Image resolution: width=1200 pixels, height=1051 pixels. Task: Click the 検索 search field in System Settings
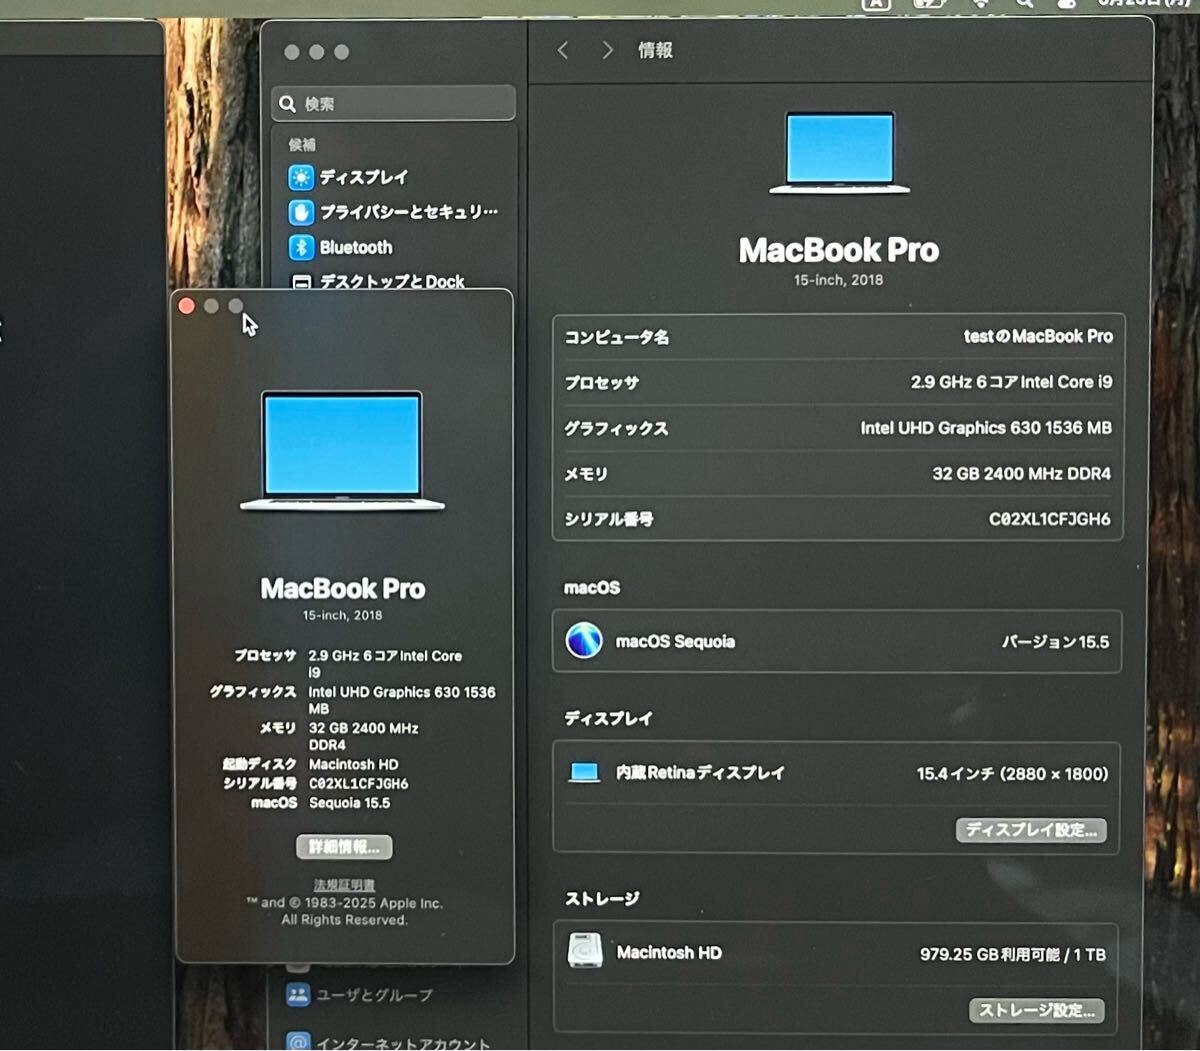[393, 103]
